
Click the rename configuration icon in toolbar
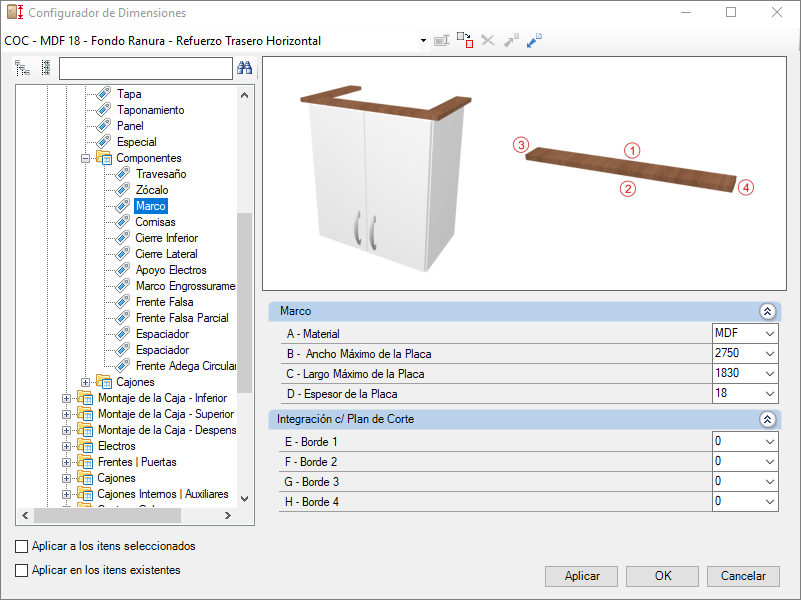[441, 40]
